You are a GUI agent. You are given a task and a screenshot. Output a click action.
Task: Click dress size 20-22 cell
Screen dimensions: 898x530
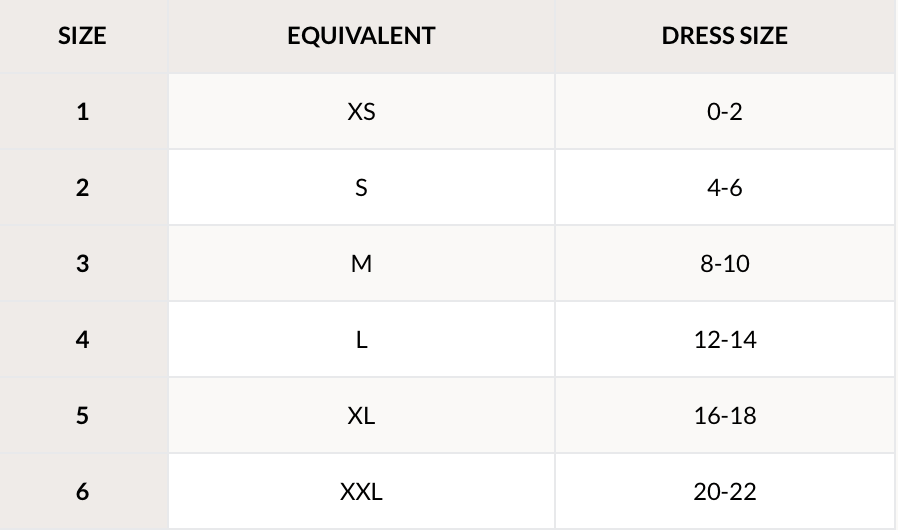(x=724, y=492)
